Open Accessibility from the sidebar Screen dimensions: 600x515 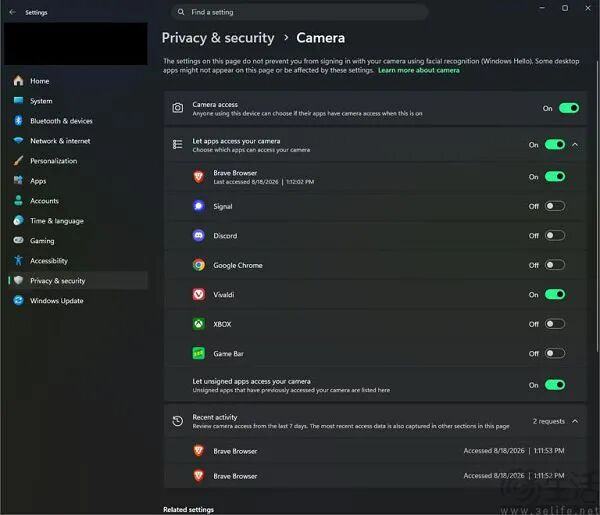tap(78, 261)
